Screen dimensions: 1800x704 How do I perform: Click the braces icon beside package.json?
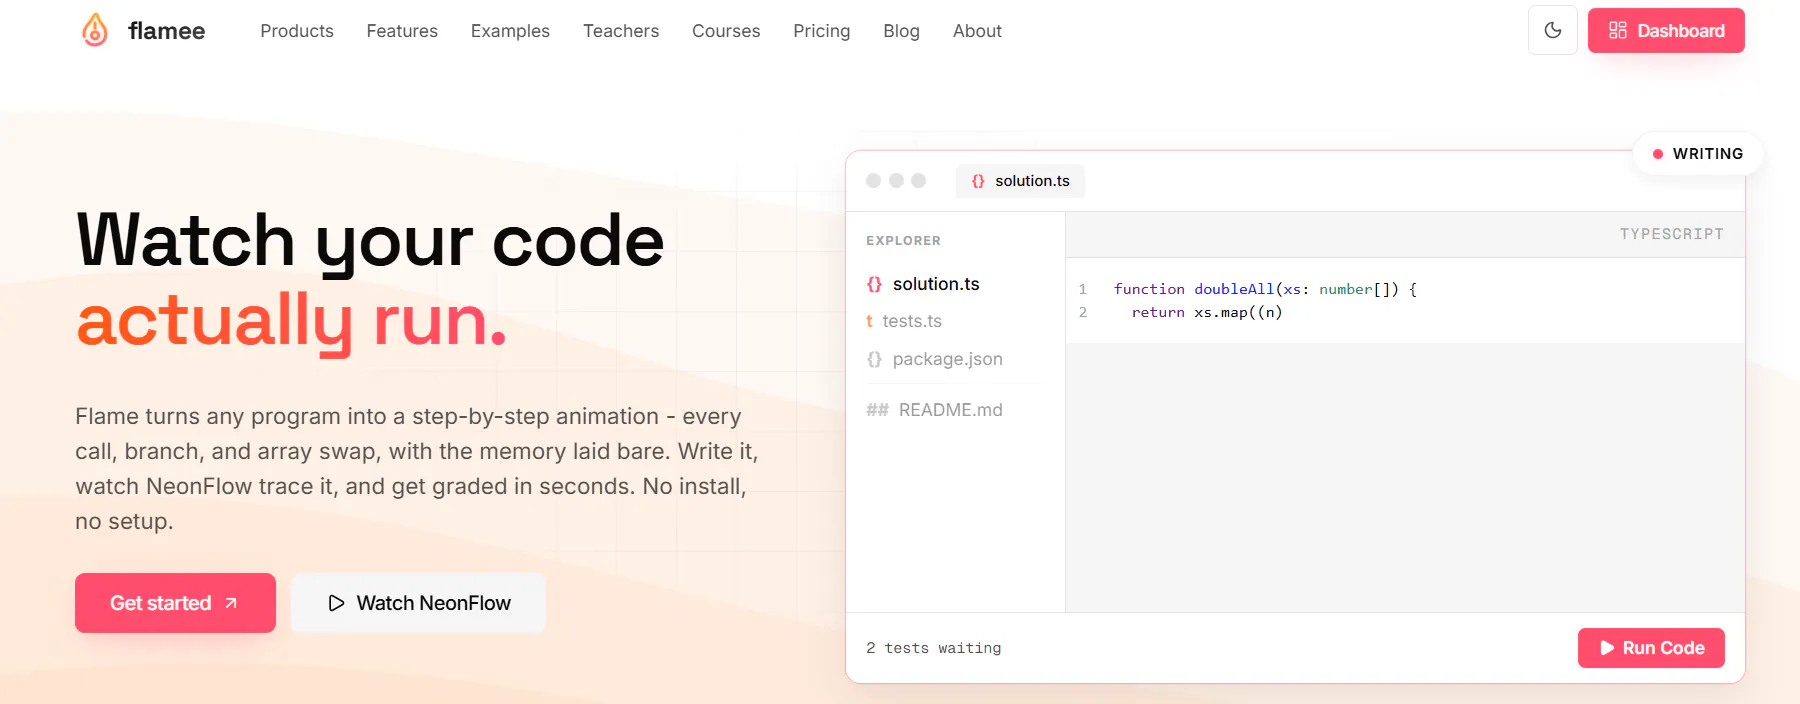coord(874,359)
